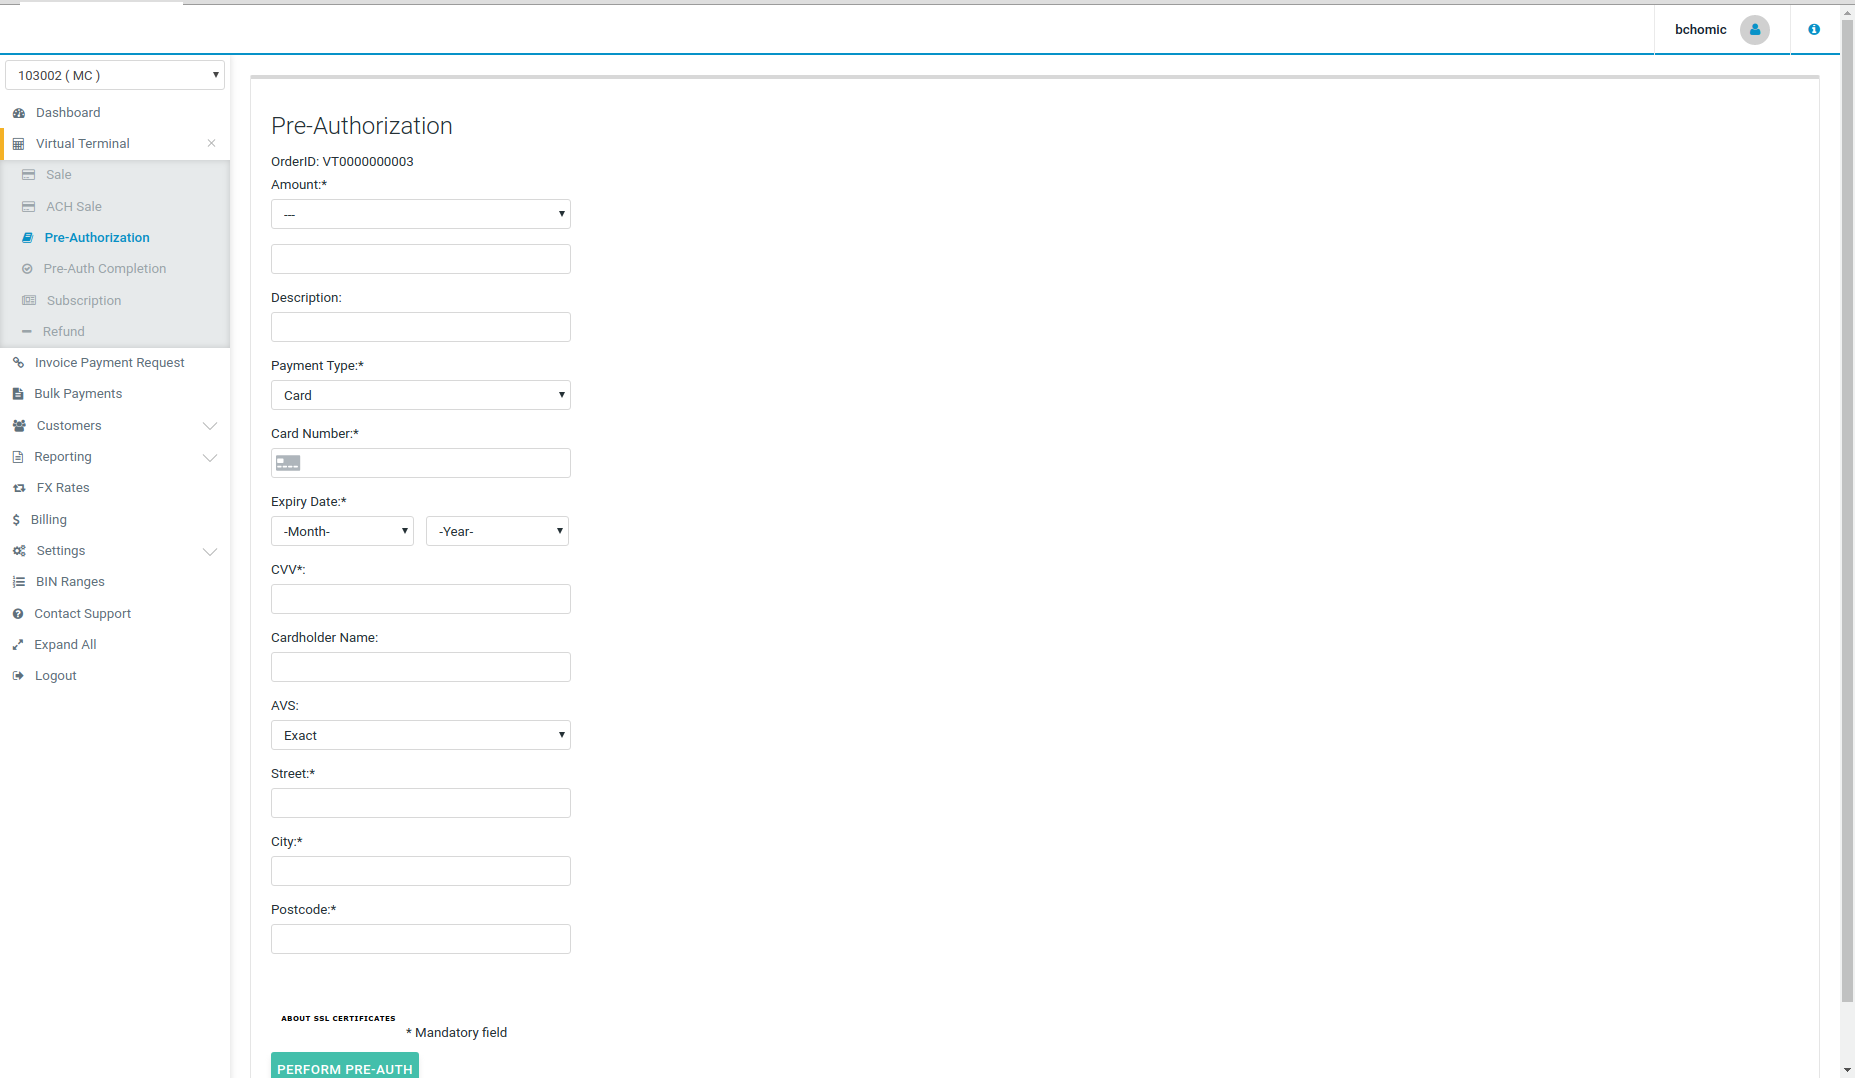Click the Billing dollar sign icon
Image resolution: width=1855 pixels, height=1078 pixels.
tap(16, 520)
